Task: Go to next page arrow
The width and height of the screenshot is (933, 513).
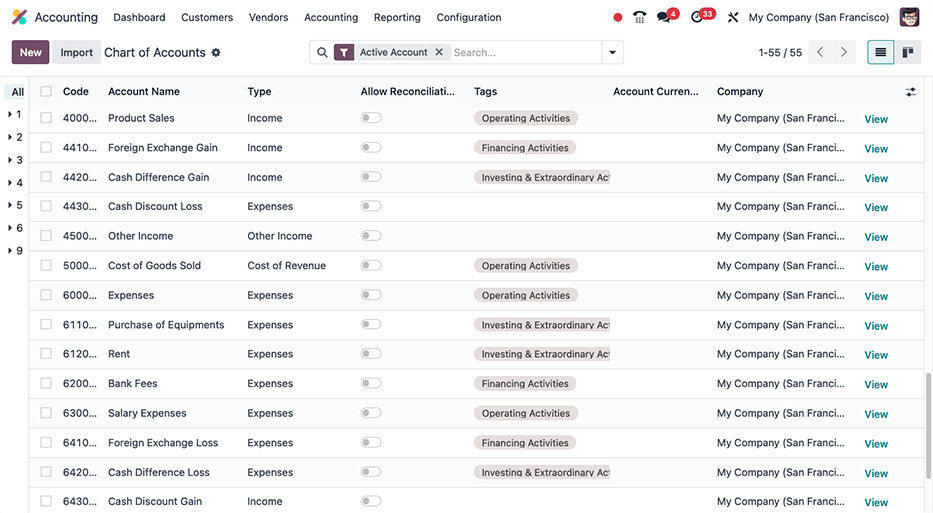Action: 844,52
